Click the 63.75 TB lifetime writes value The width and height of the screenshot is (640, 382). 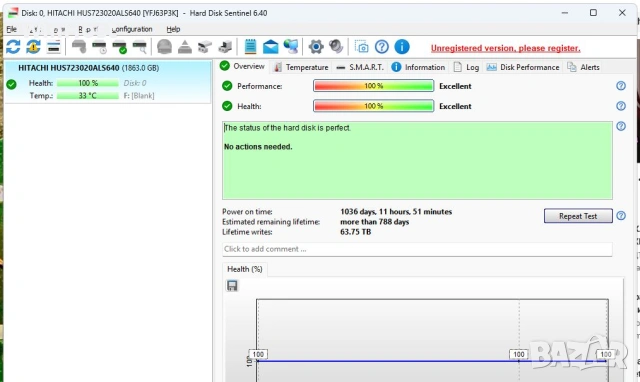[356, 232]
